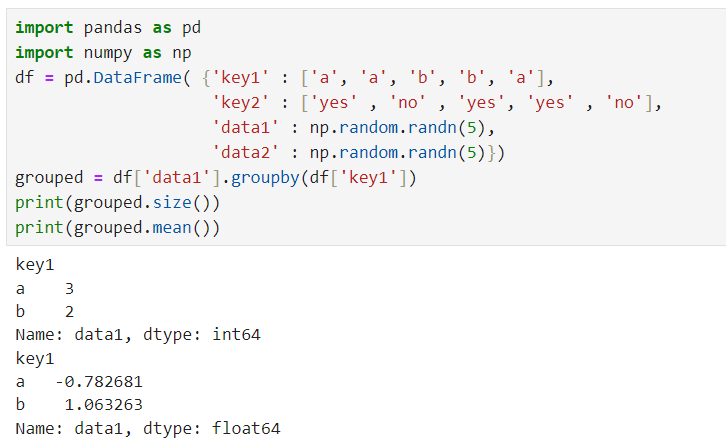
Task: Click the 'grouped' variable assignment
Action: (49, 178)
